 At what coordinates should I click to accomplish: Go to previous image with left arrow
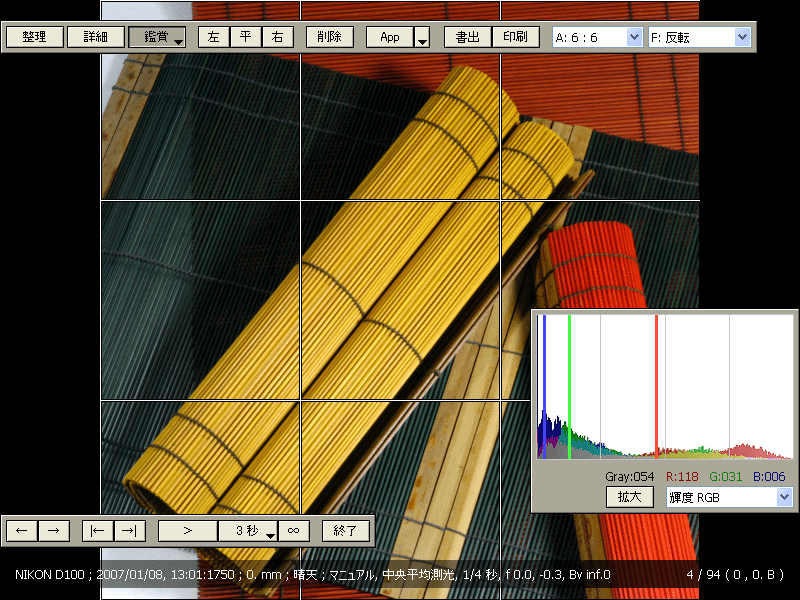click(21, 531)
